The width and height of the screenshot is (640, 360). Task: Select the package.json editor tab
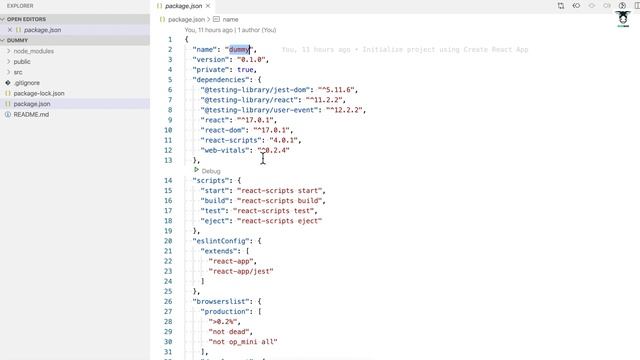(x=183, y=6)
